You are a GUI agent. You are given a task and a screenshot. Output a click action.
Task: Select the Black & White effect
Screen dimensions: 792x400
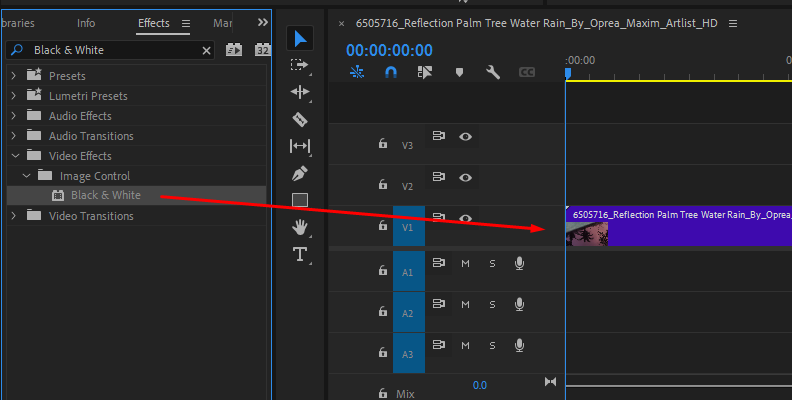105,195
